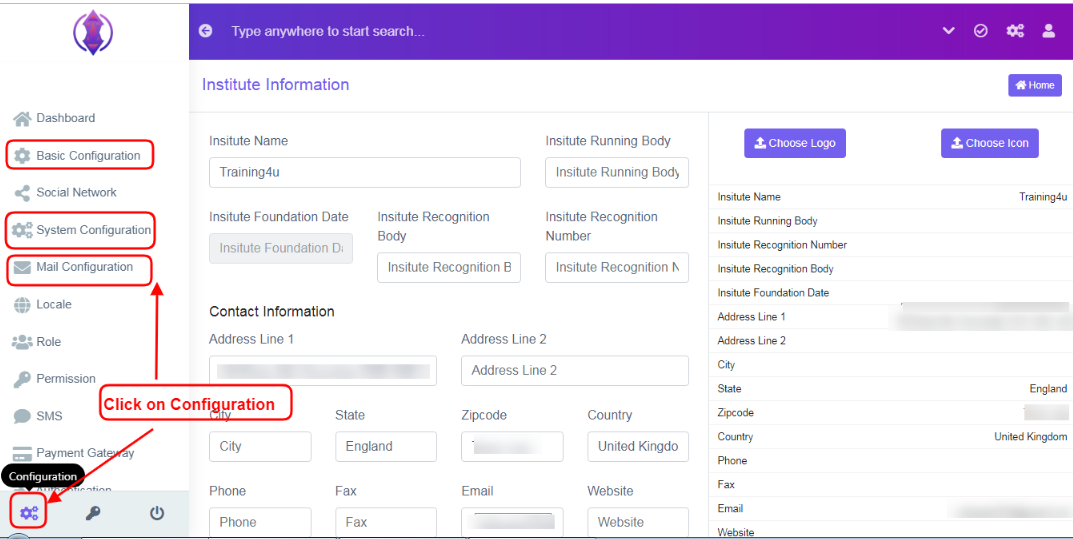Focus the Insitute Name field
The width and height of the screenshot is (1073, 539).
click(365, 172)
